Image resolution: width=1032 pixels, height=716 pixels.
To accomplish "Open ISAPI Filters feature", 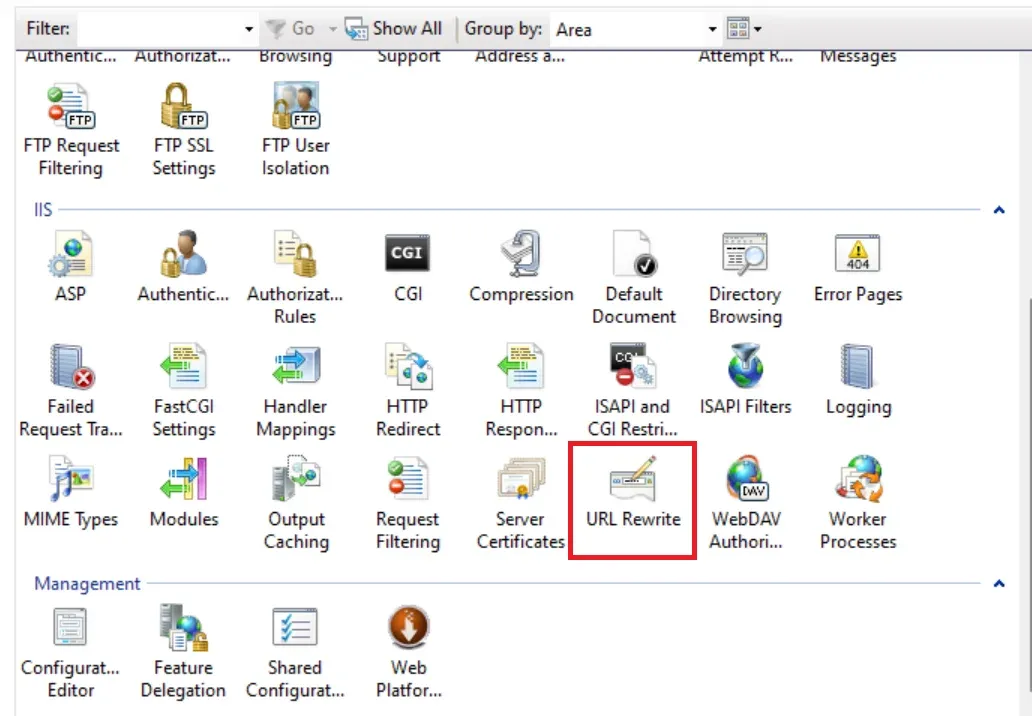I will (x=746, y=380).
